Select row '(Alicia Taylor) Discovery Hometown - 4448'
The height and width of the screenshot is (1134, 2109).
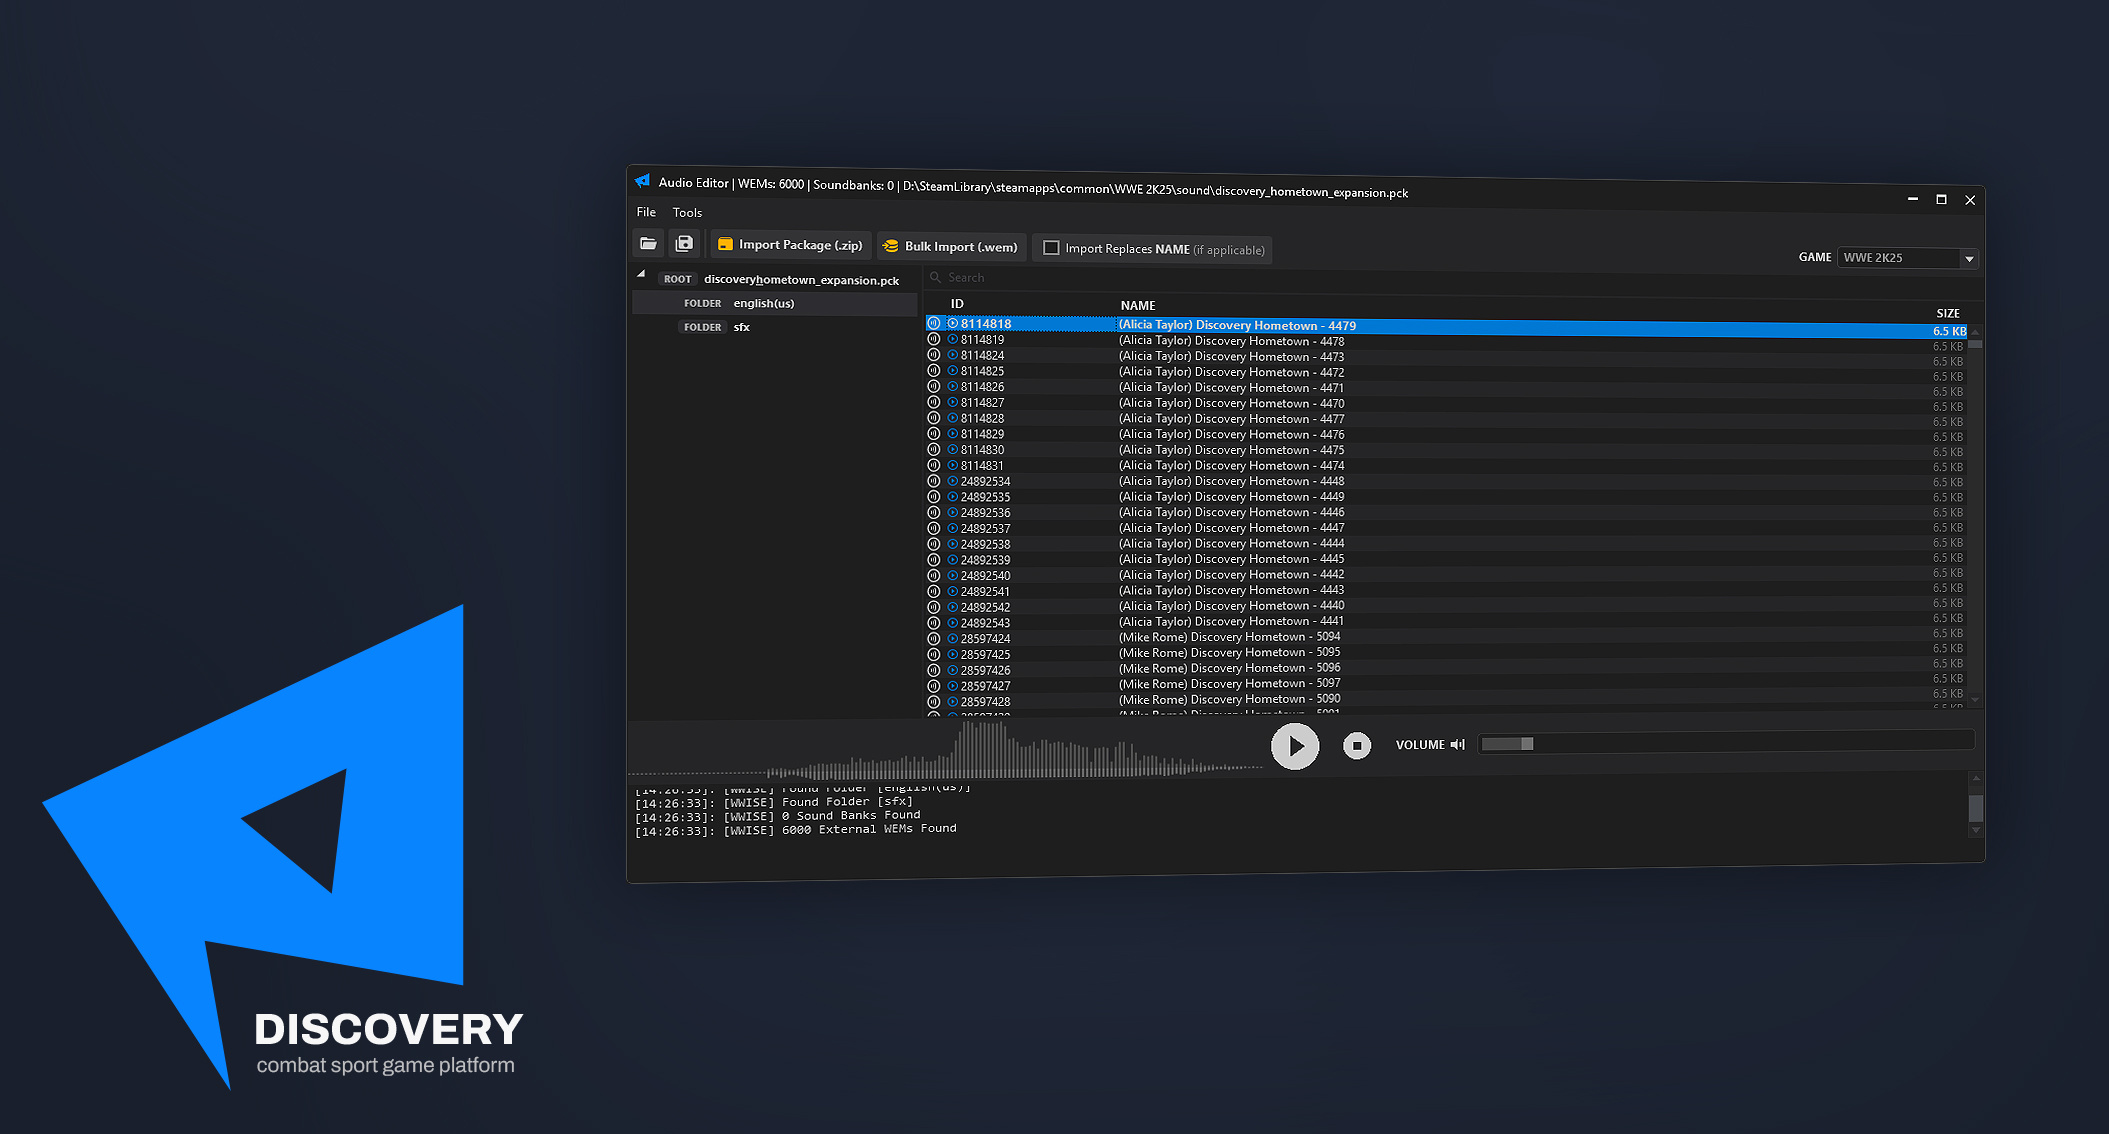[x=1446, y=481]
